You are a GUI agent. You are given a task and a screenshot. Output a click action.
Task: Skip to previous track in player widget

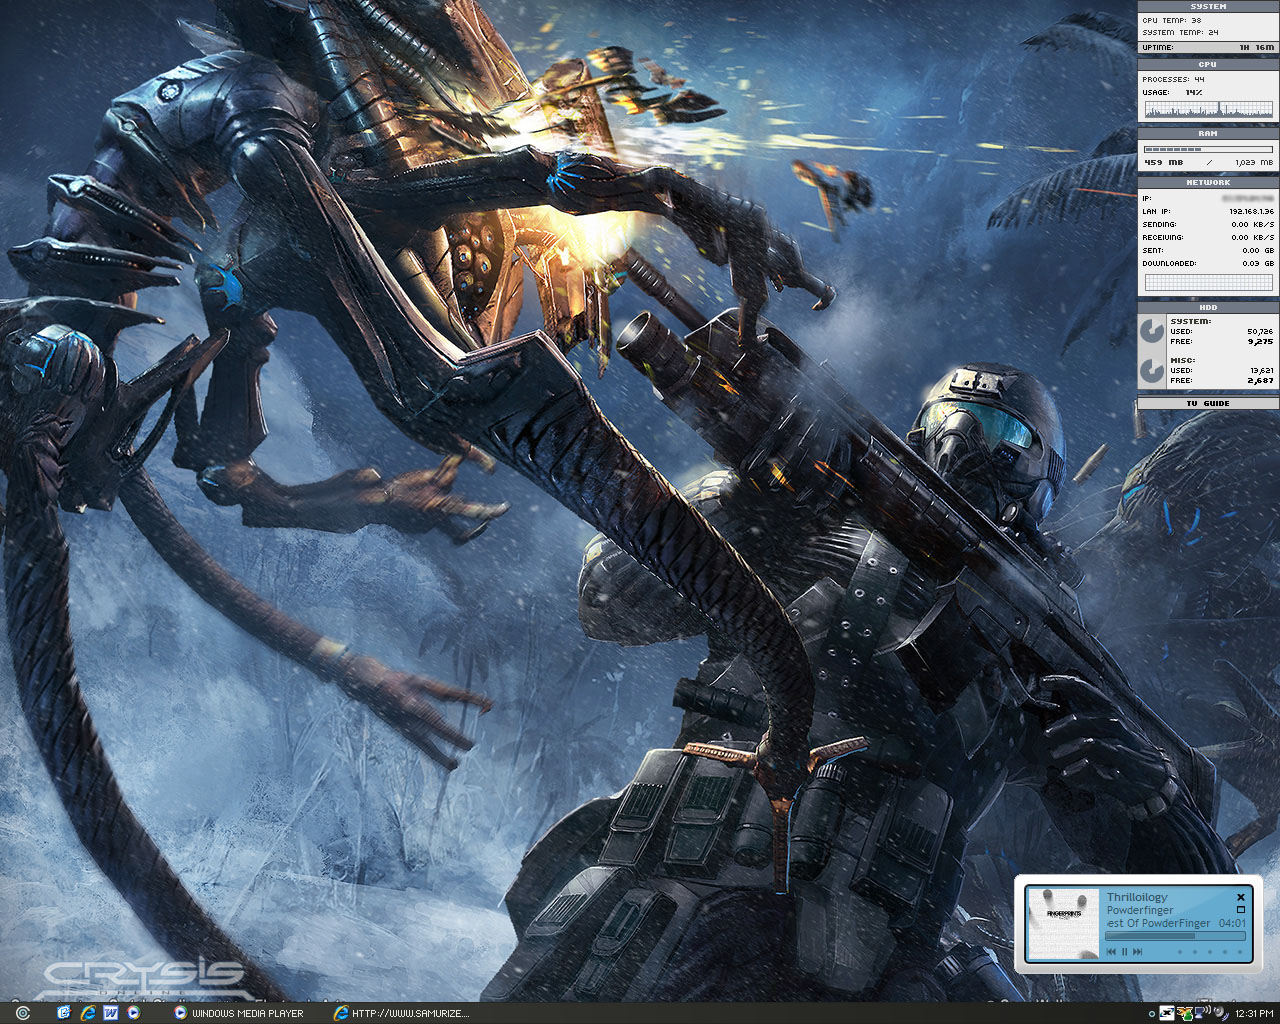pyautogui.click(x=1111, y=952)
